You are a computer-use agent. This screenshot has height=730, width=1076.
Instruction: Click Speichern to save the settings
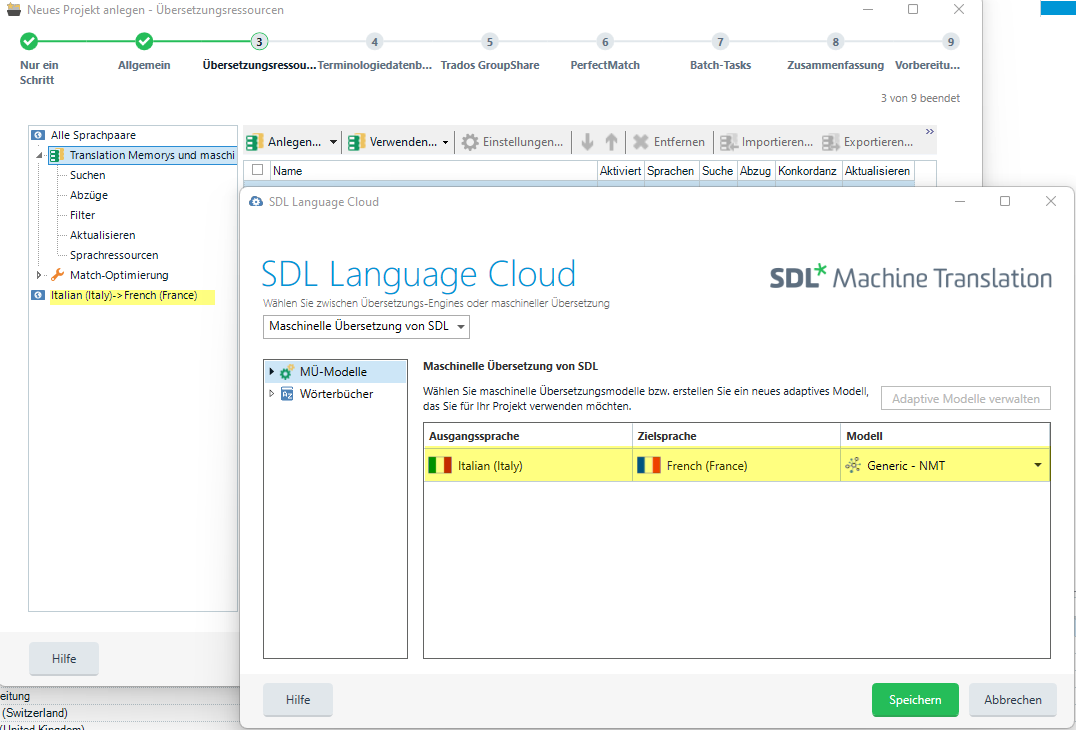click(915, 700)
